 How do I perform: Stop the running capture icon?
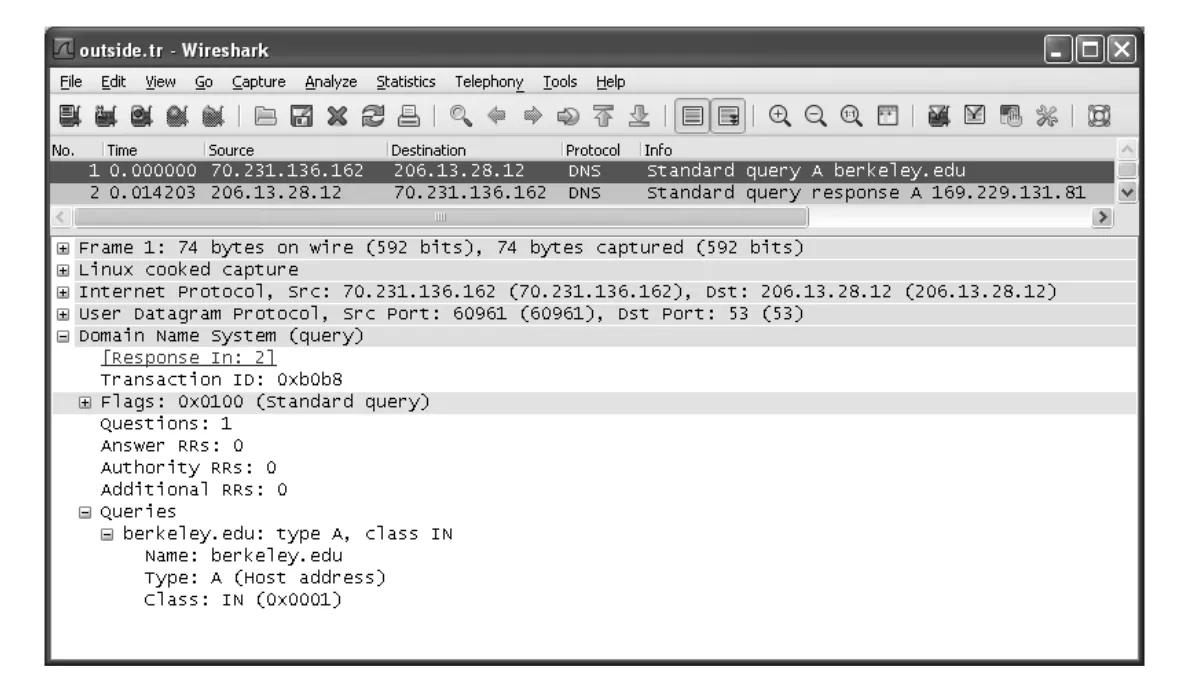click(x=177, y=116)
